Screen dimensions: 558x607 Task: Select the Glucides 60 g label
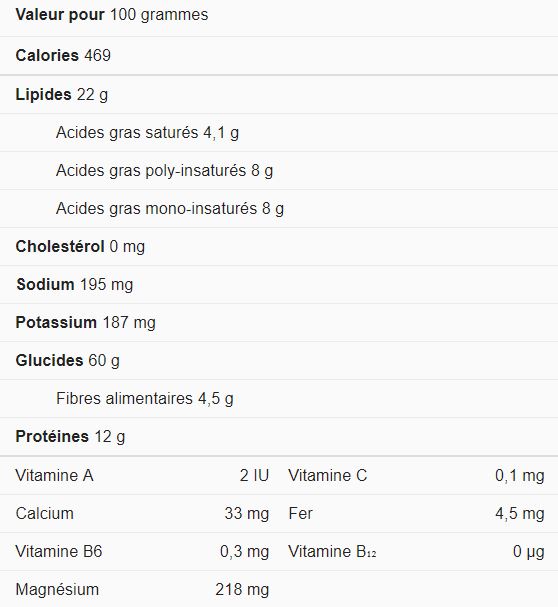[67, 361]
